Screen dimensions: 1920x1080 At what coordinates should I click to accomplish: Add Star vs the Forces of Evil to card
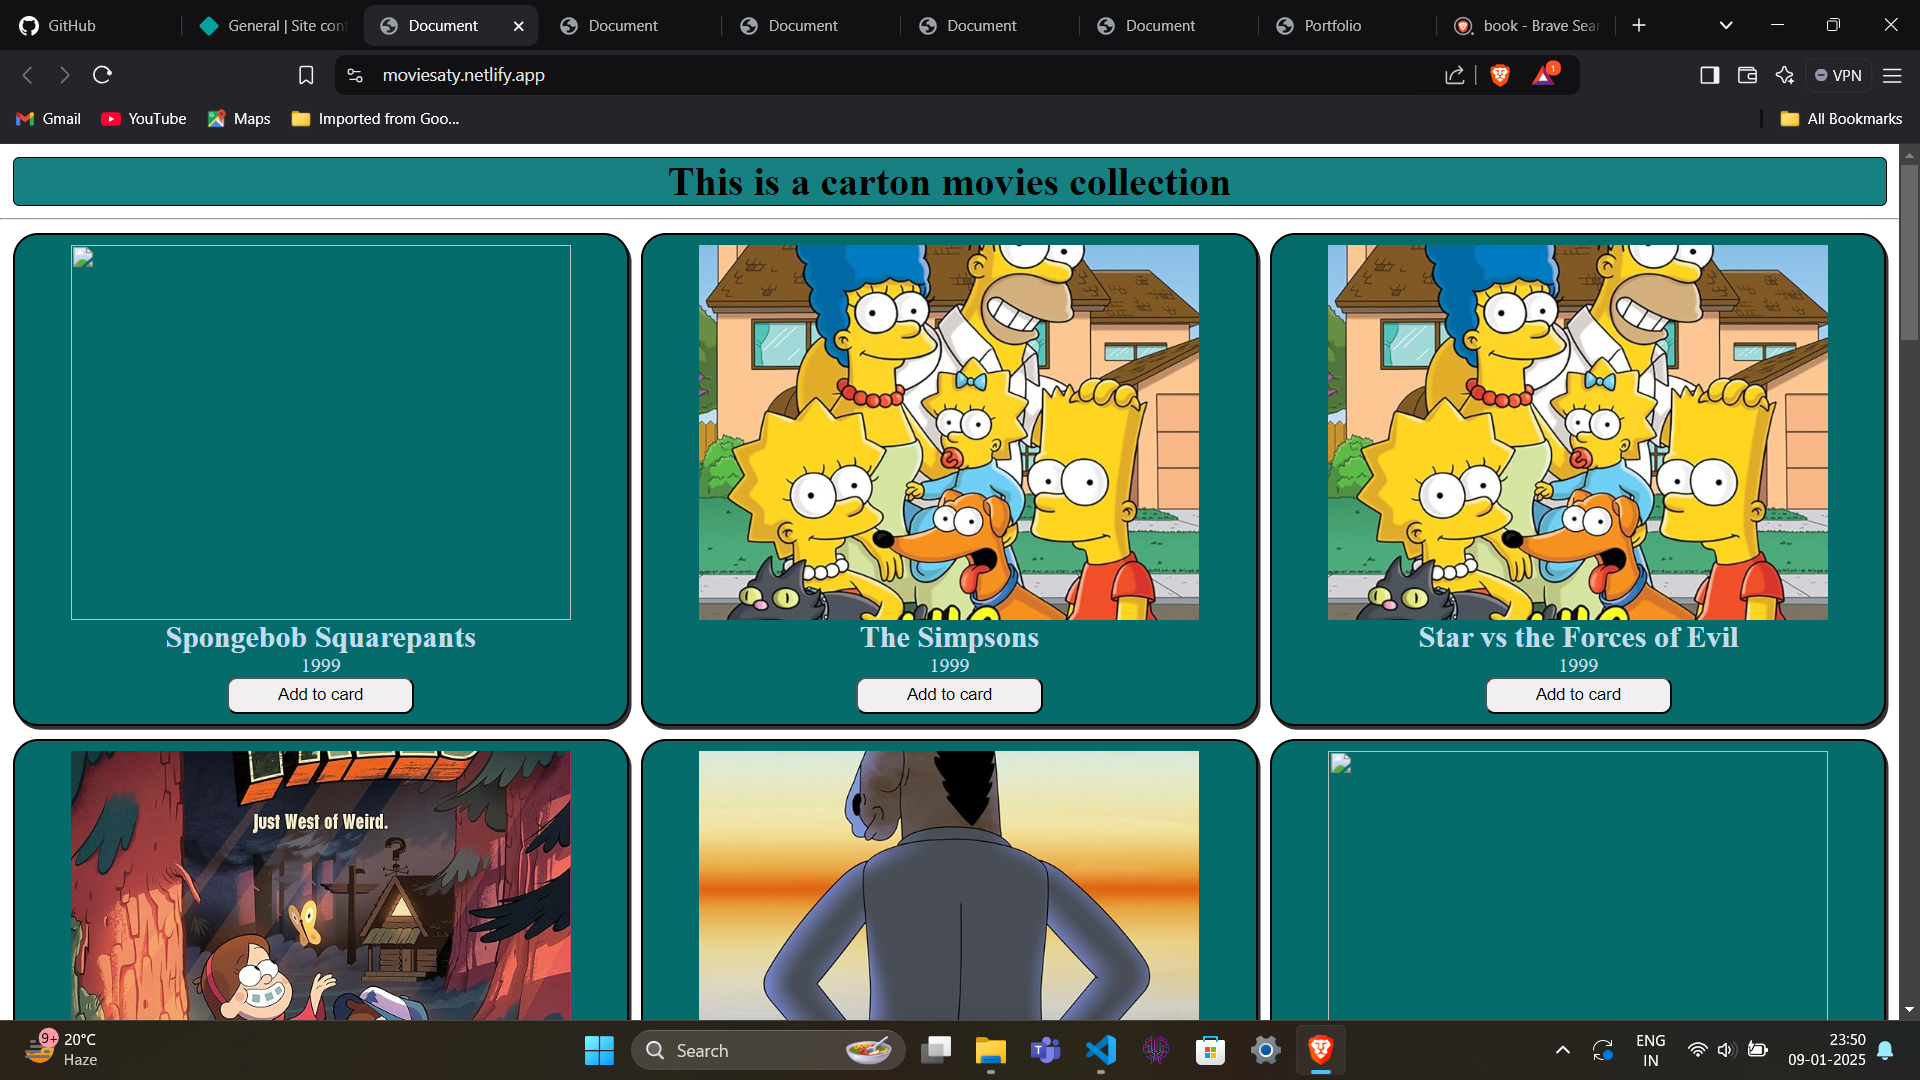click(x=1578, y=695)
